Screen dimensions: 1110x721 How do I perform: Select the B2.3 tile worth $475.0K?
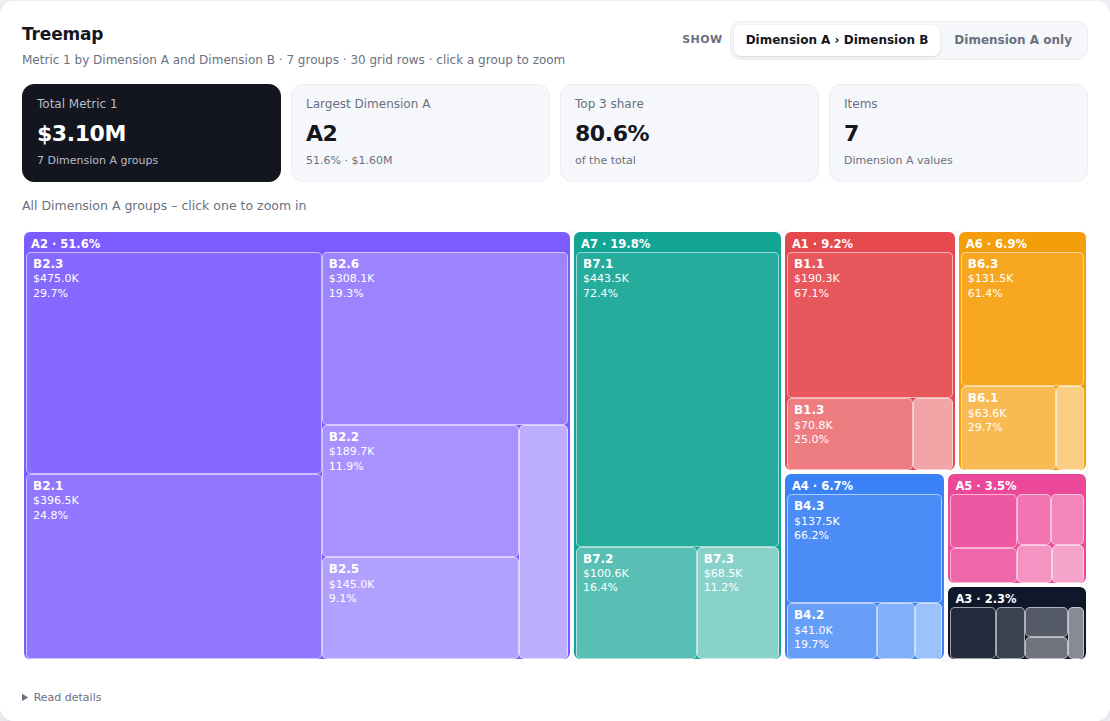tap(173, 363)
